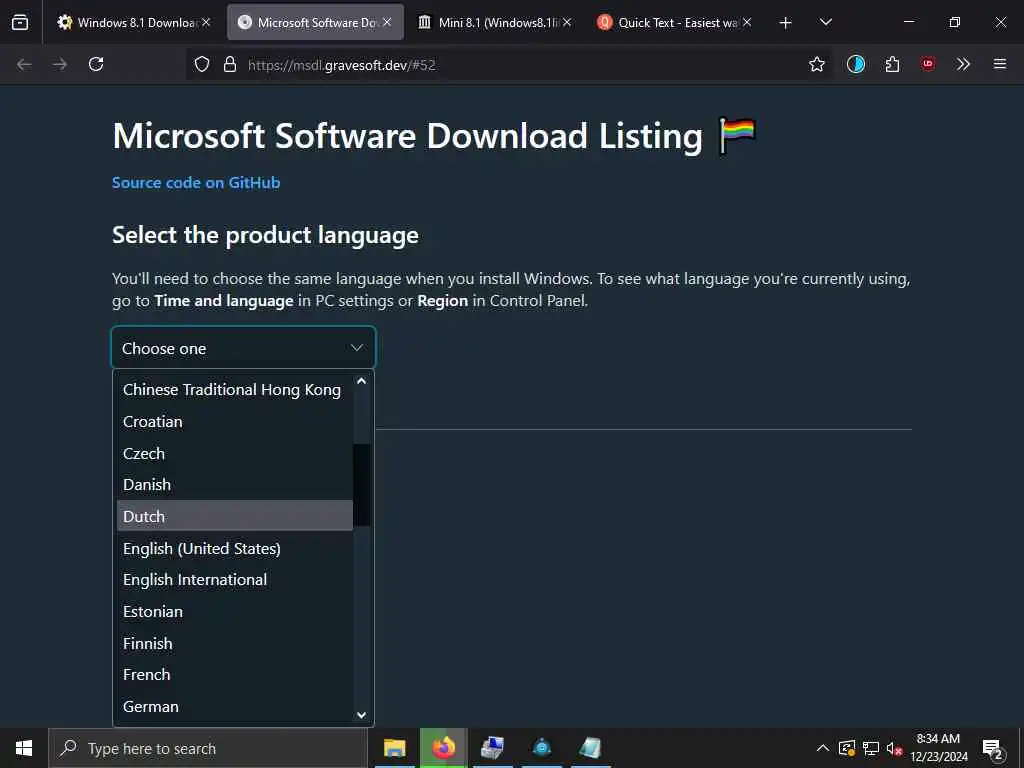Open the security warning tray icon
The image size is (1024, 768).
[847, 748]
